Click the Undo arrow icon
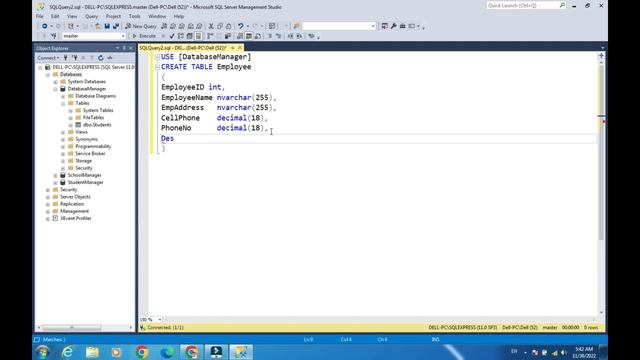 click(241, 26)
